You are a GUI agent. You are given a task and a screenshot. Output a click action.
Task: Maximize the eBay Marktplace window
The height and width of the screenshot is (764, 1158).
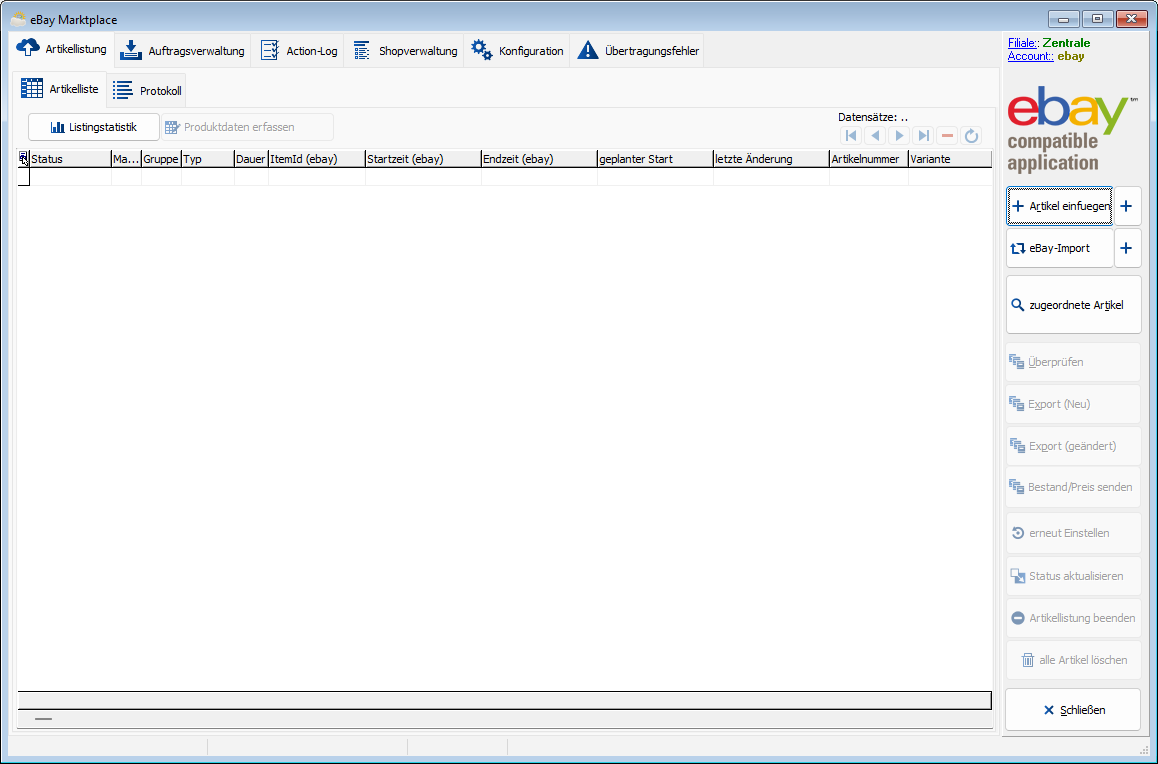1098,19
